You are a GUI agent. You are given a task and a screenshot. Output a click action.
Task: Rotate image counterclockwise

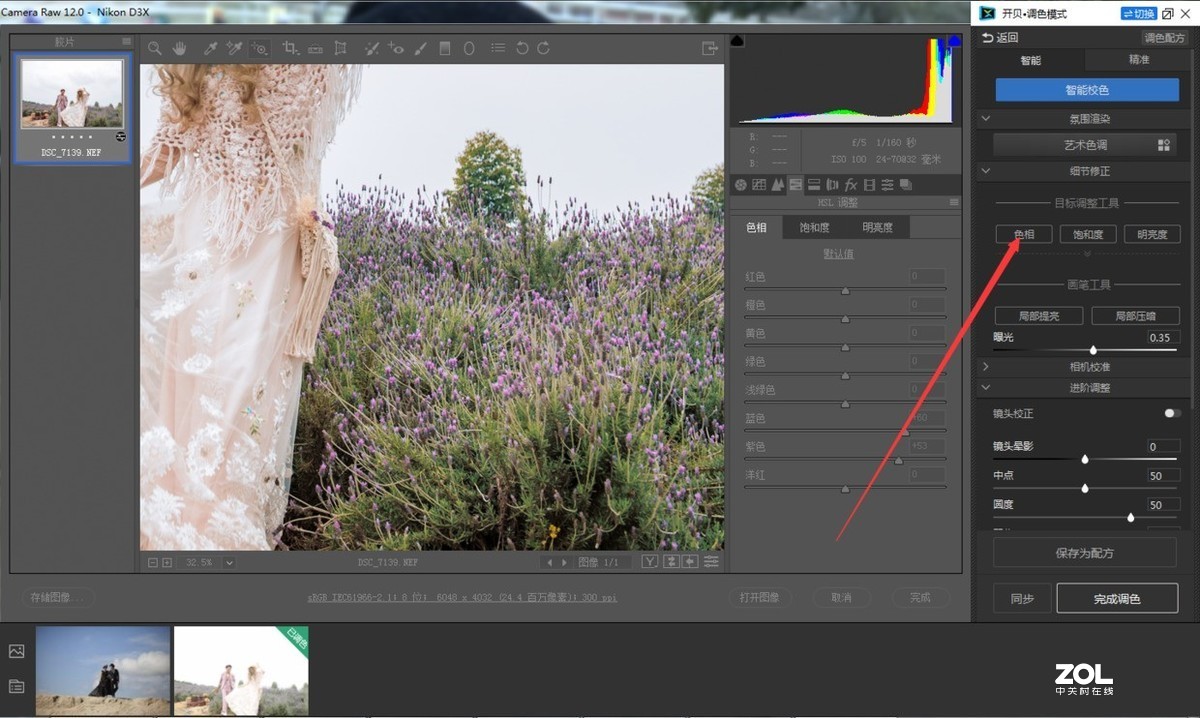tap(522, 48)
